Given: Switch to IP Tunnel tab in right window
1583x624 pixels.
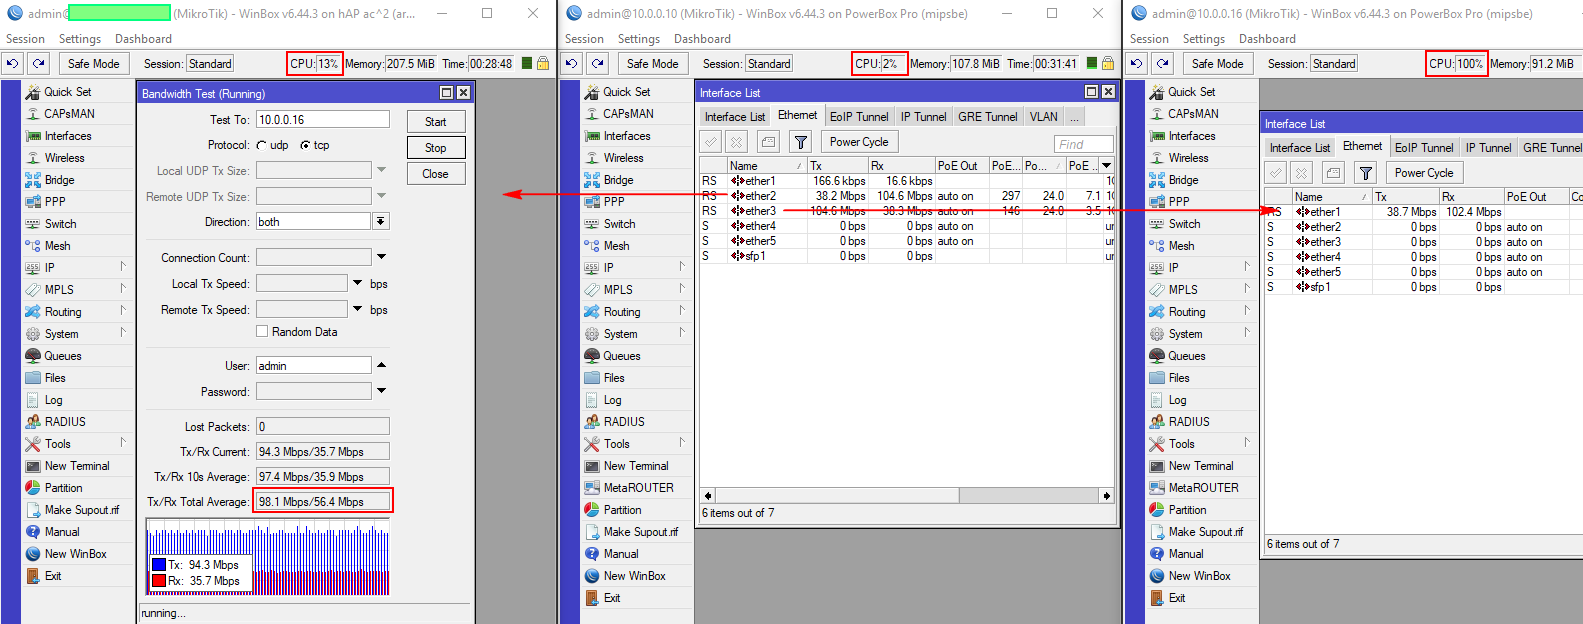Looking at the screenshot, I should 1489,147.
